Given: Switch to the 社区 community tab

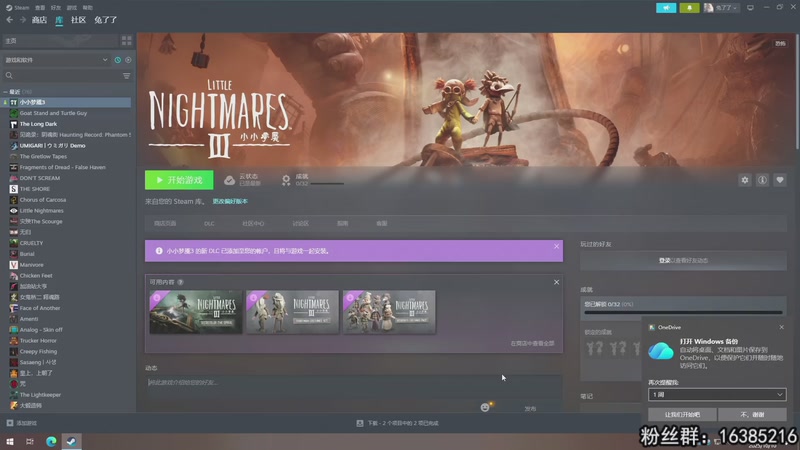Looking at the screenshot, I should (x=78, y=20).
